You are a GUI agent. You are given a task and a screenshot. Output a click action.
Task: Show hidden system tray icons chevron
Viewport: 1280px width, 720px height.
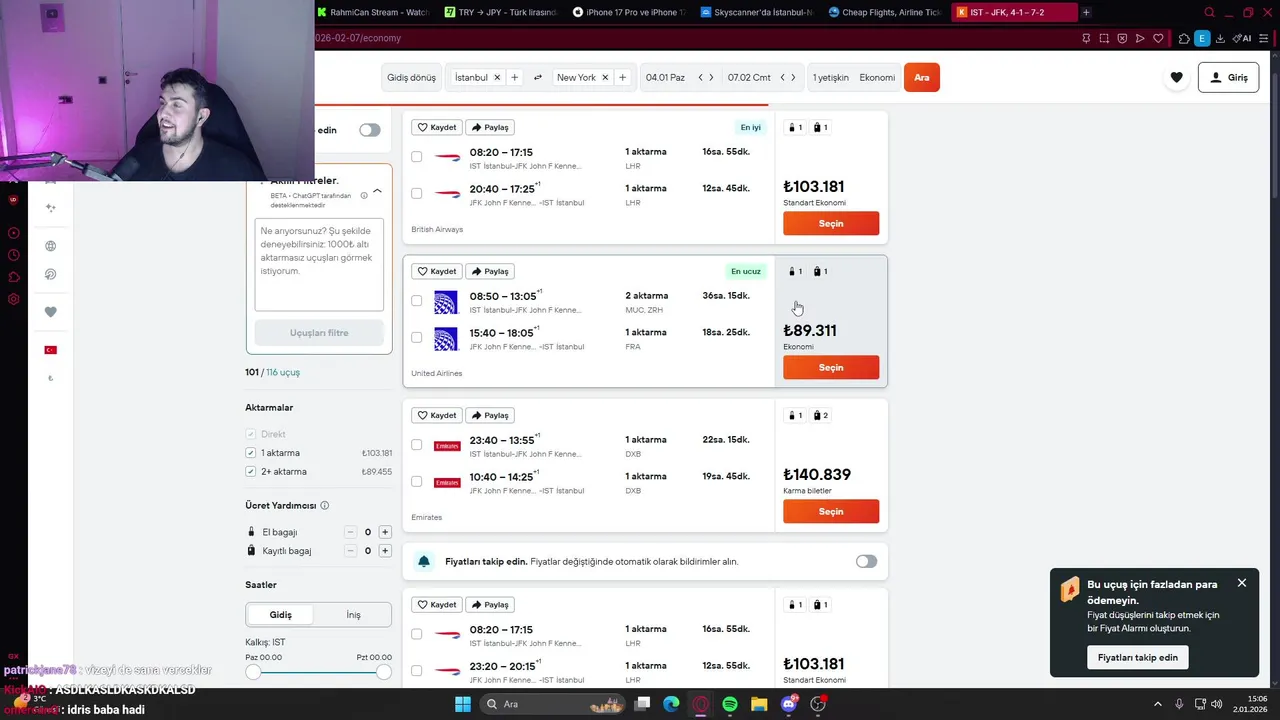(1158, 704)
